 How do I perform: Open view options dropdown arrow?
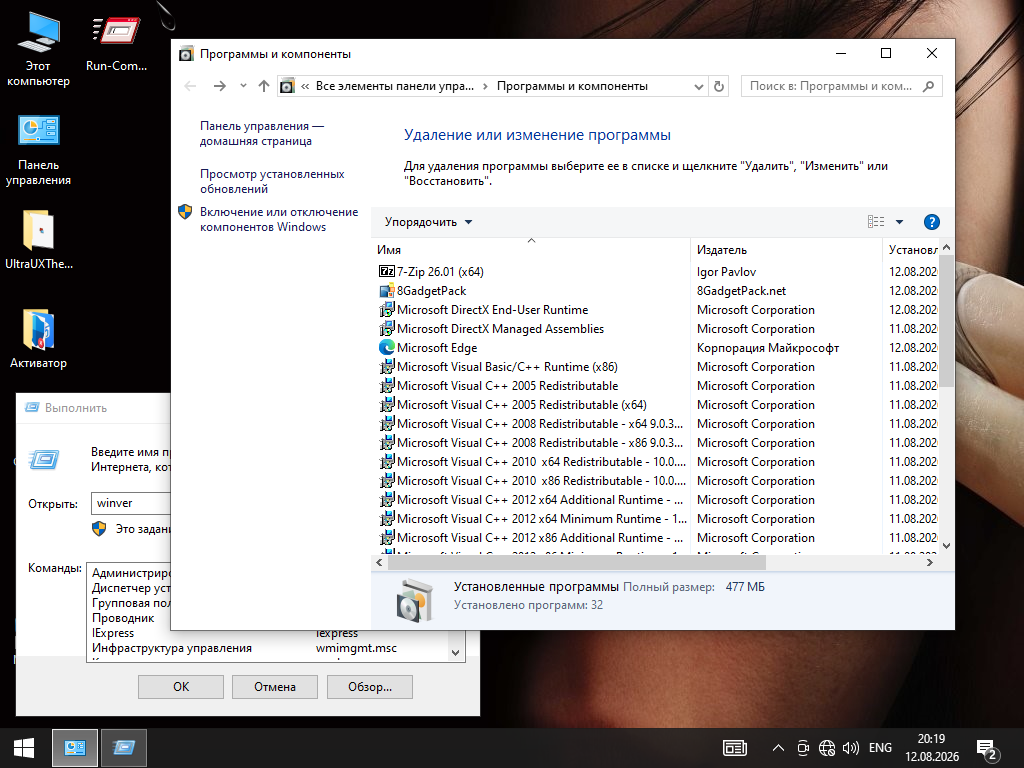899,222
